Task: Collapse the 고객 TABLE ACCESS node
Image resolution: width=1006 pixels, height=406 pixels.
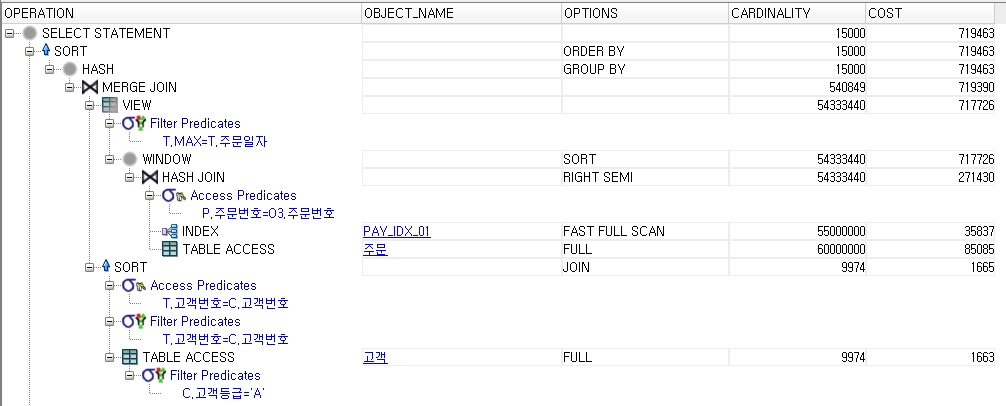Action: click(x=109, y=357)
